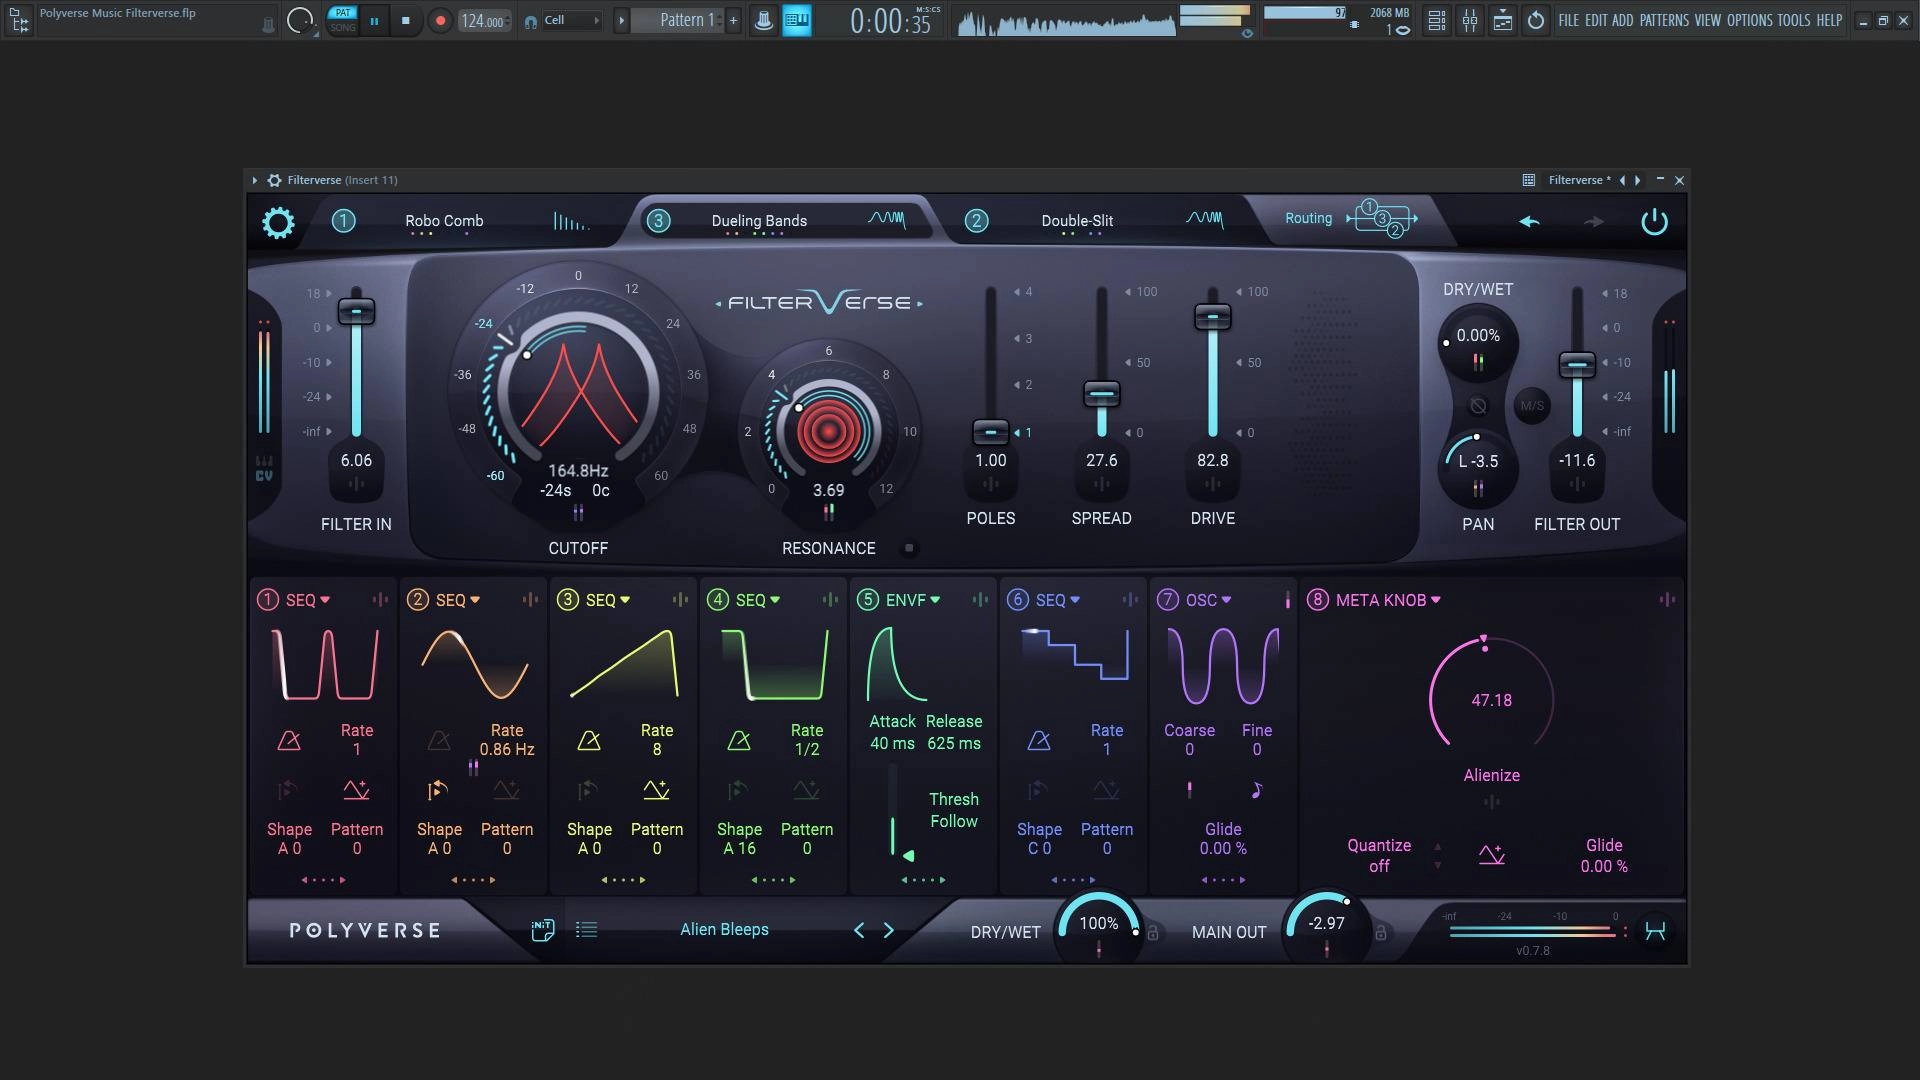The width and height of the screenshot is (1920, 1080).
Task: Click modulator 5 ENVF assign handle icon
Action: 980,599
